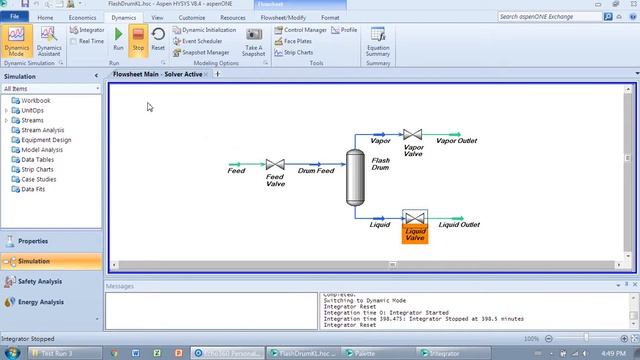Open the Safety Analysis environment

click(x=51, y=282)
